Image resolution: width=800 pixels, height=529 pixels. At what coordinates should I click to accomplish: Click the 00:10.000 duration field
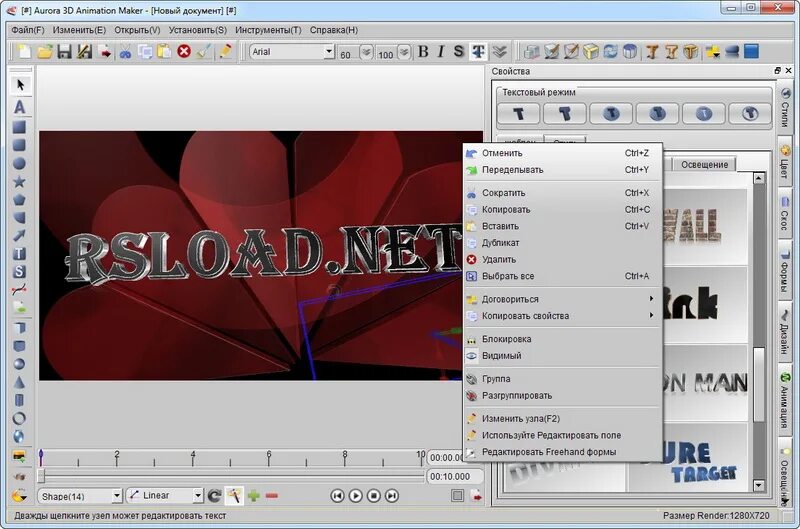tap(455, 476)
